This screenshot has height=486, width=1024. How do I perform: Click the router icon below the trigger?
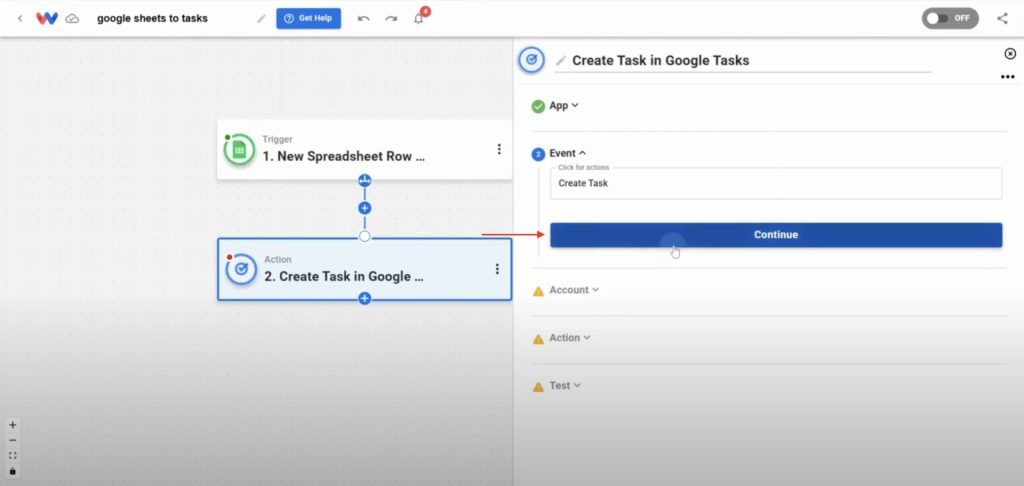364,180
